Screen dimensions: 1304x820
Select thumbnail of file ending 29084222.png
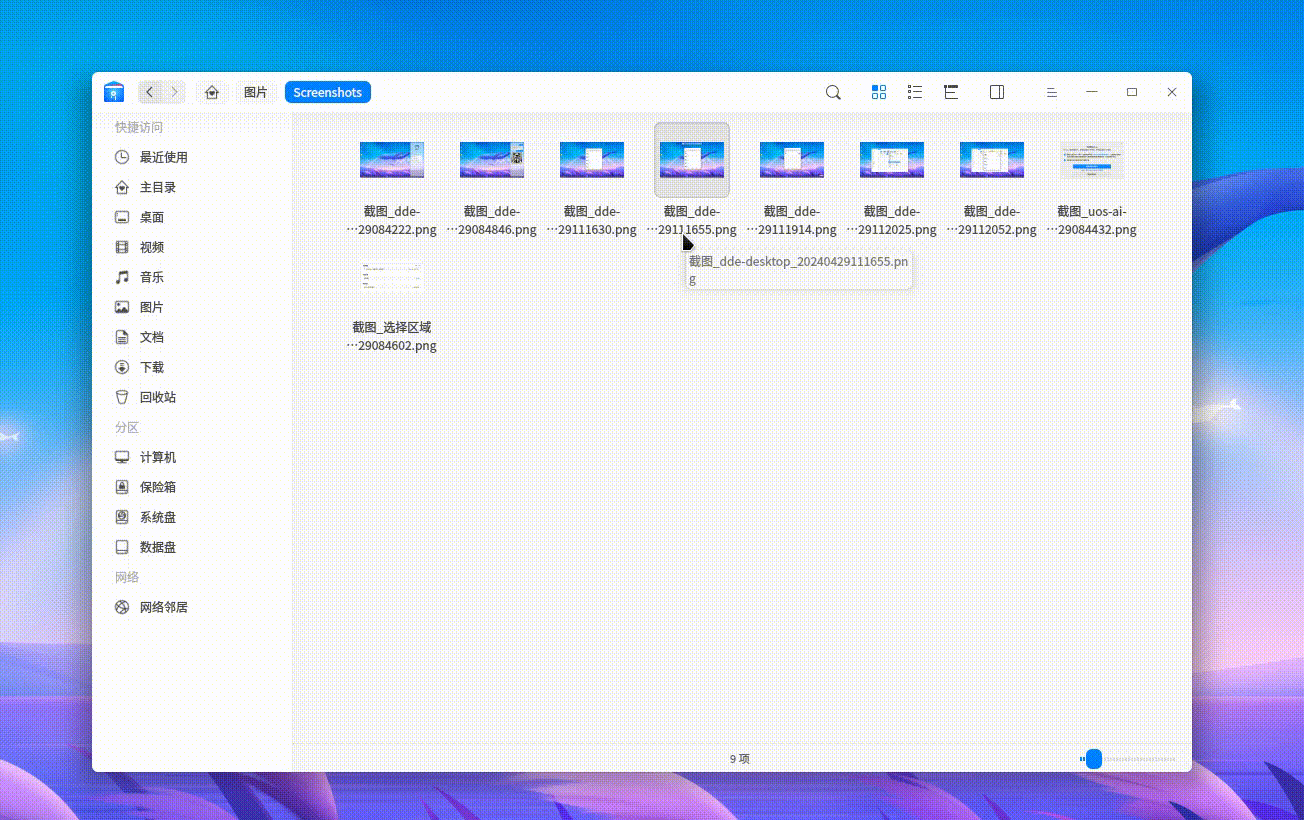coord(392,160)
